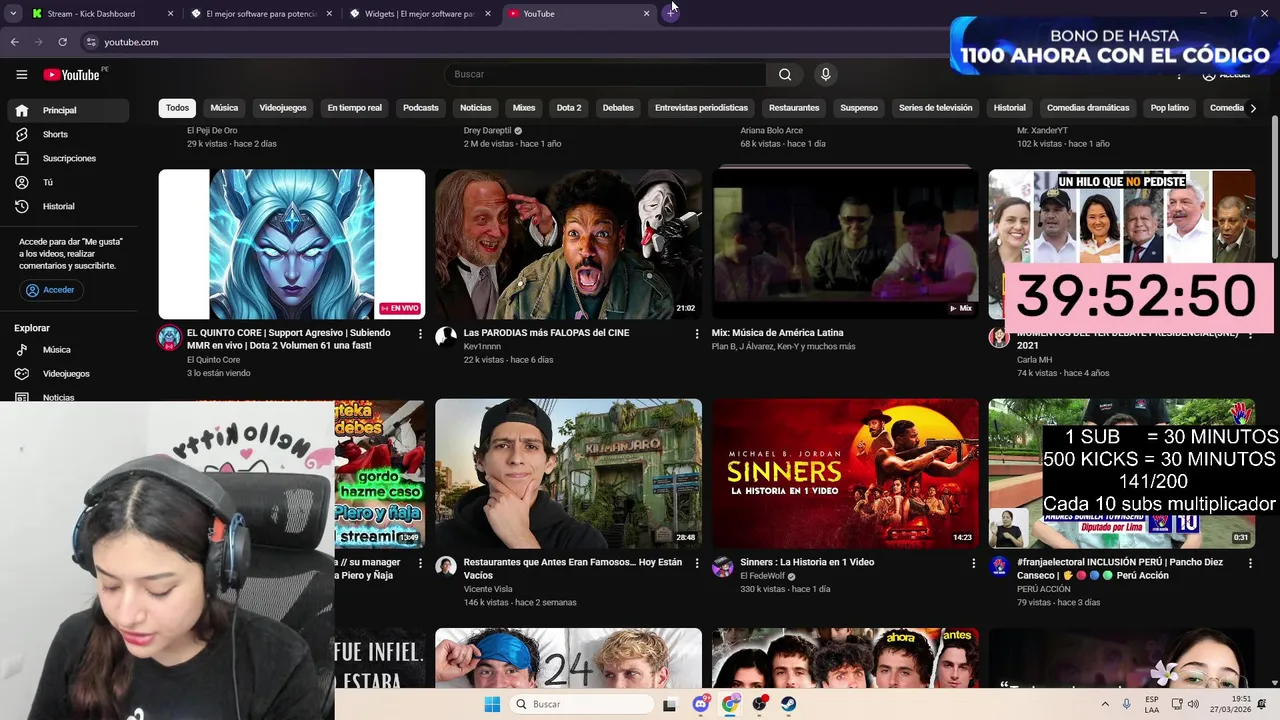This screenshot has width=1280, height=720.
Task: Select the Restaurantes filter chip
Action: (794, 108)
